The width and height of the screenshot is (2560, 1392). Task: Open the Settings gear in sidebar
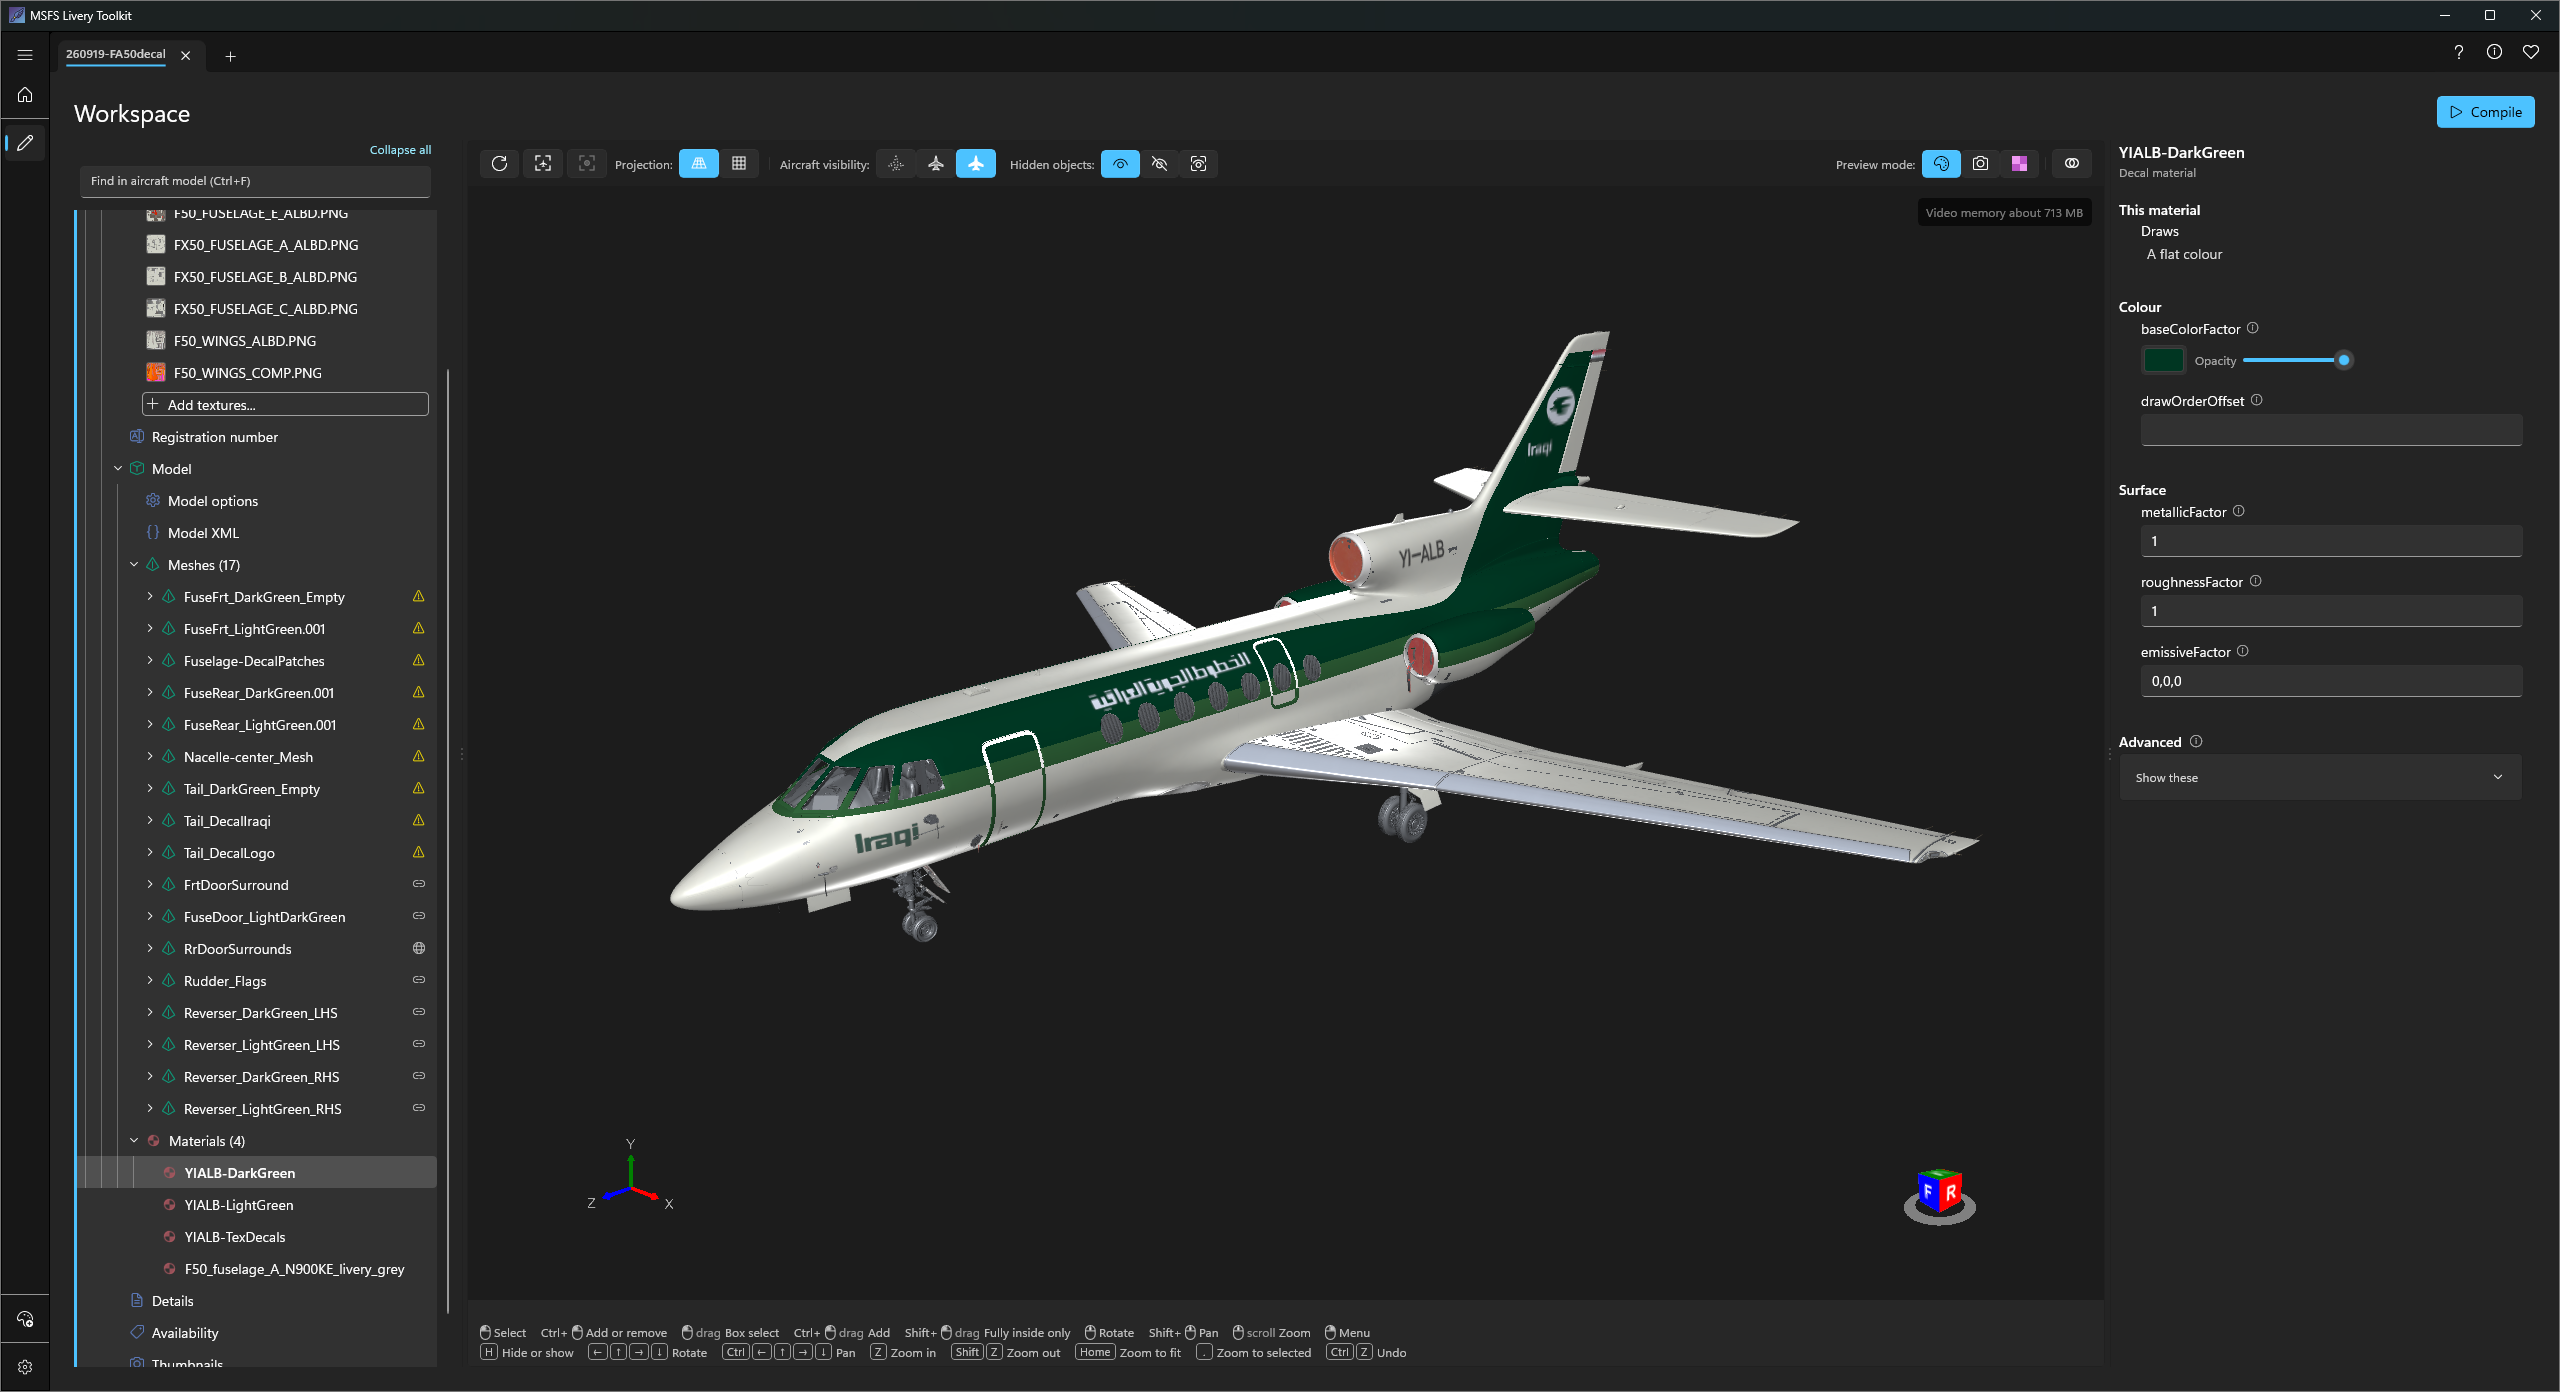[x=25, y=1366]
